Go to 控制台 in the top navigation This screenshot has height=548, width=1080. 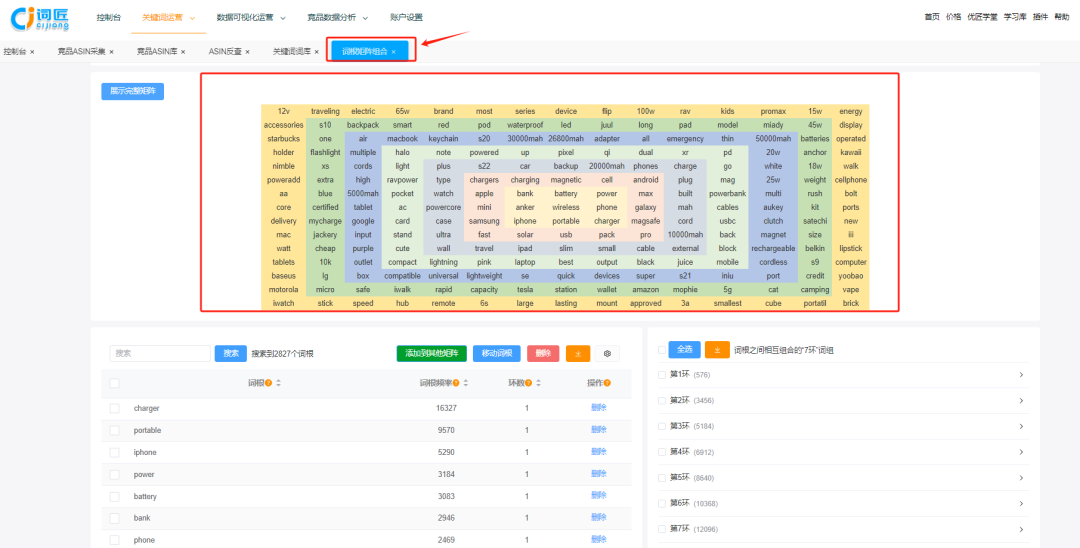click(109, 17)
